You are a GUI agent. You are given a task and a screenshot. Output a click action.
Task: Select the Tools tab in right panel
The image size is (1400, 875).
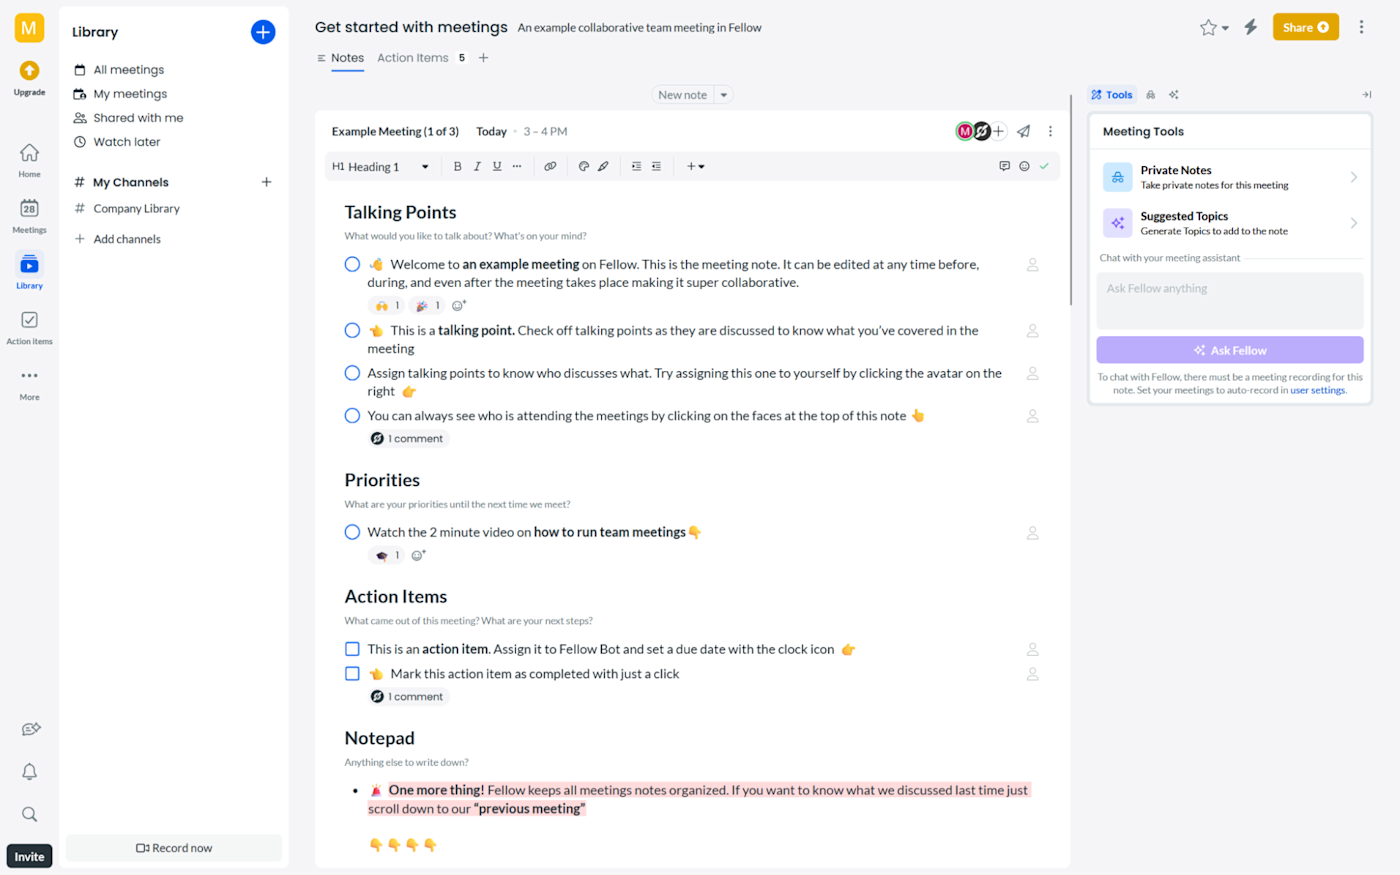[1112, 95]
